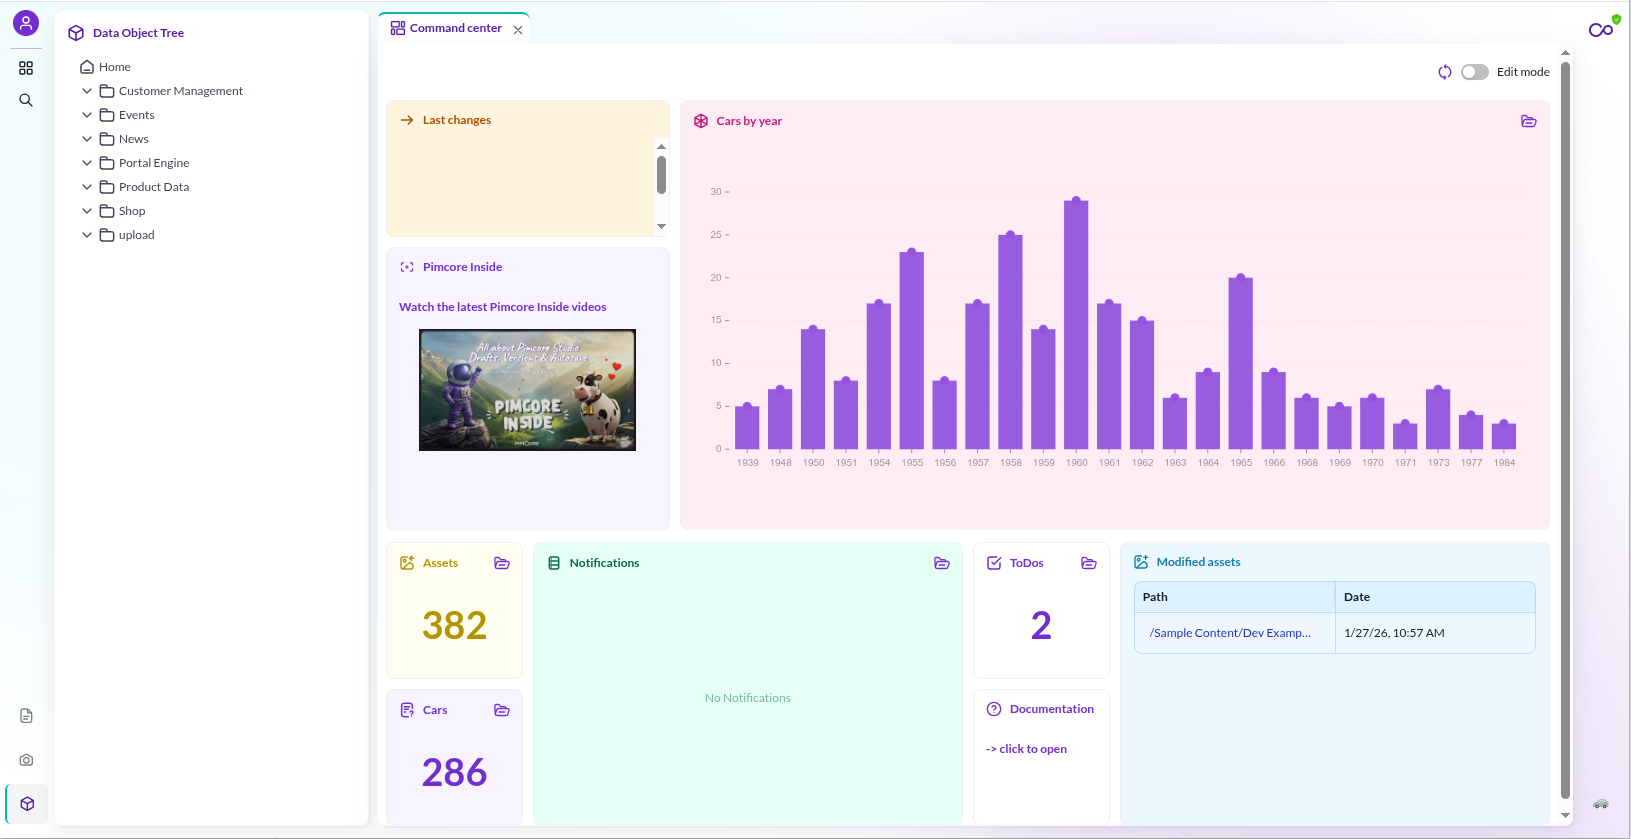
Task: Click the Pimcore Inside widget icon
Action: 407,267
